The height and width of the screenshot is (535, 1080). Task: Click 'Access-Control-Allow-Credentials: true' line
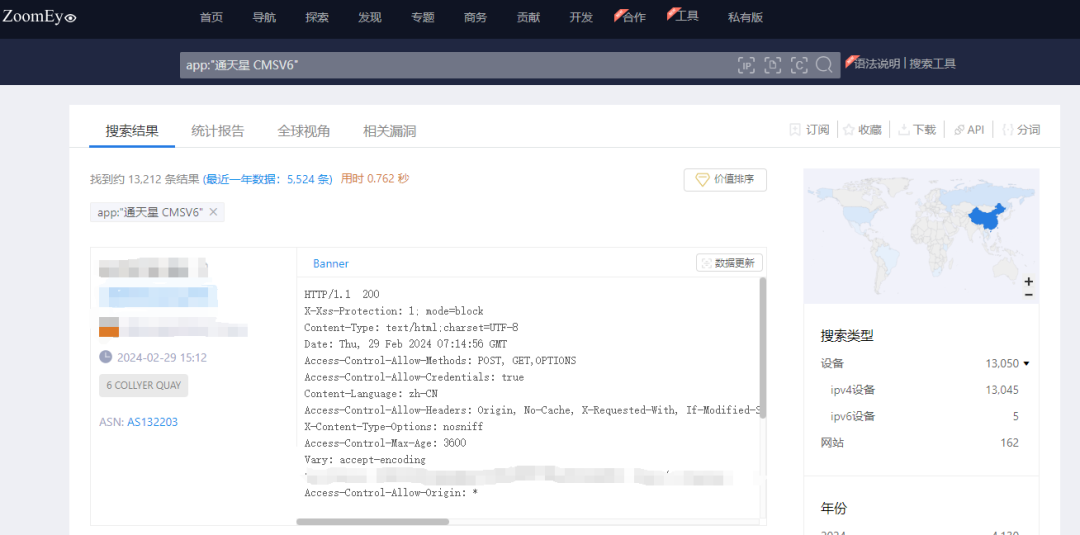point(414,377)
